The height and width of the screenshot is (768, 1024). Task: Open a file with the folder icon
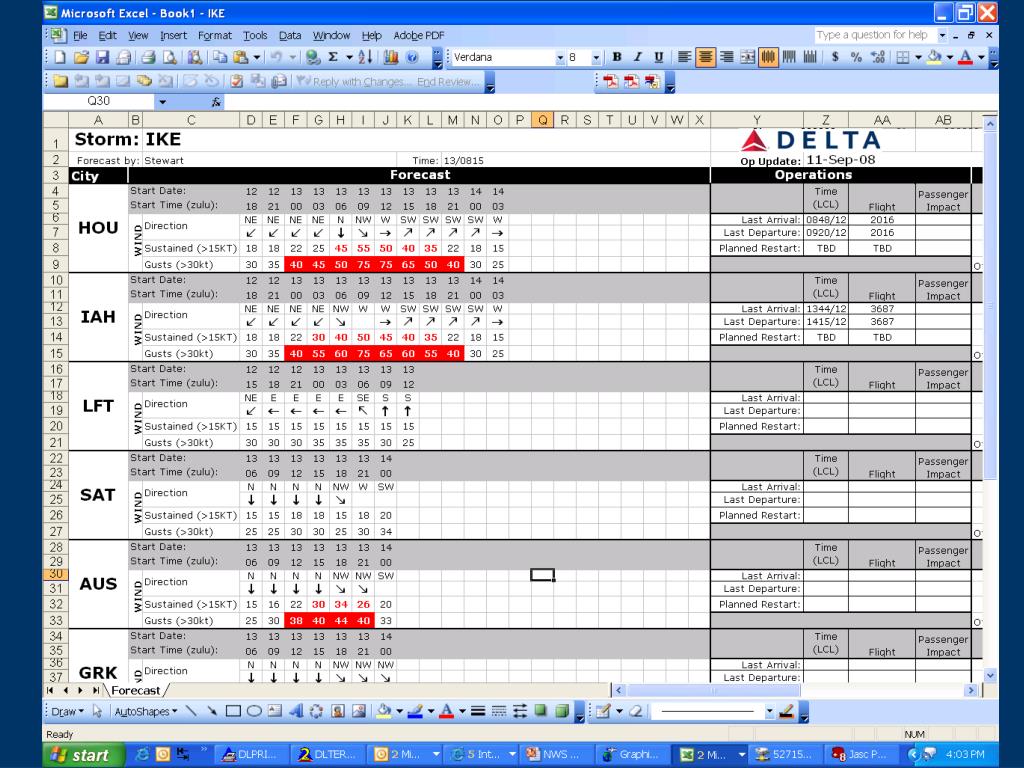tap(81, 57)
